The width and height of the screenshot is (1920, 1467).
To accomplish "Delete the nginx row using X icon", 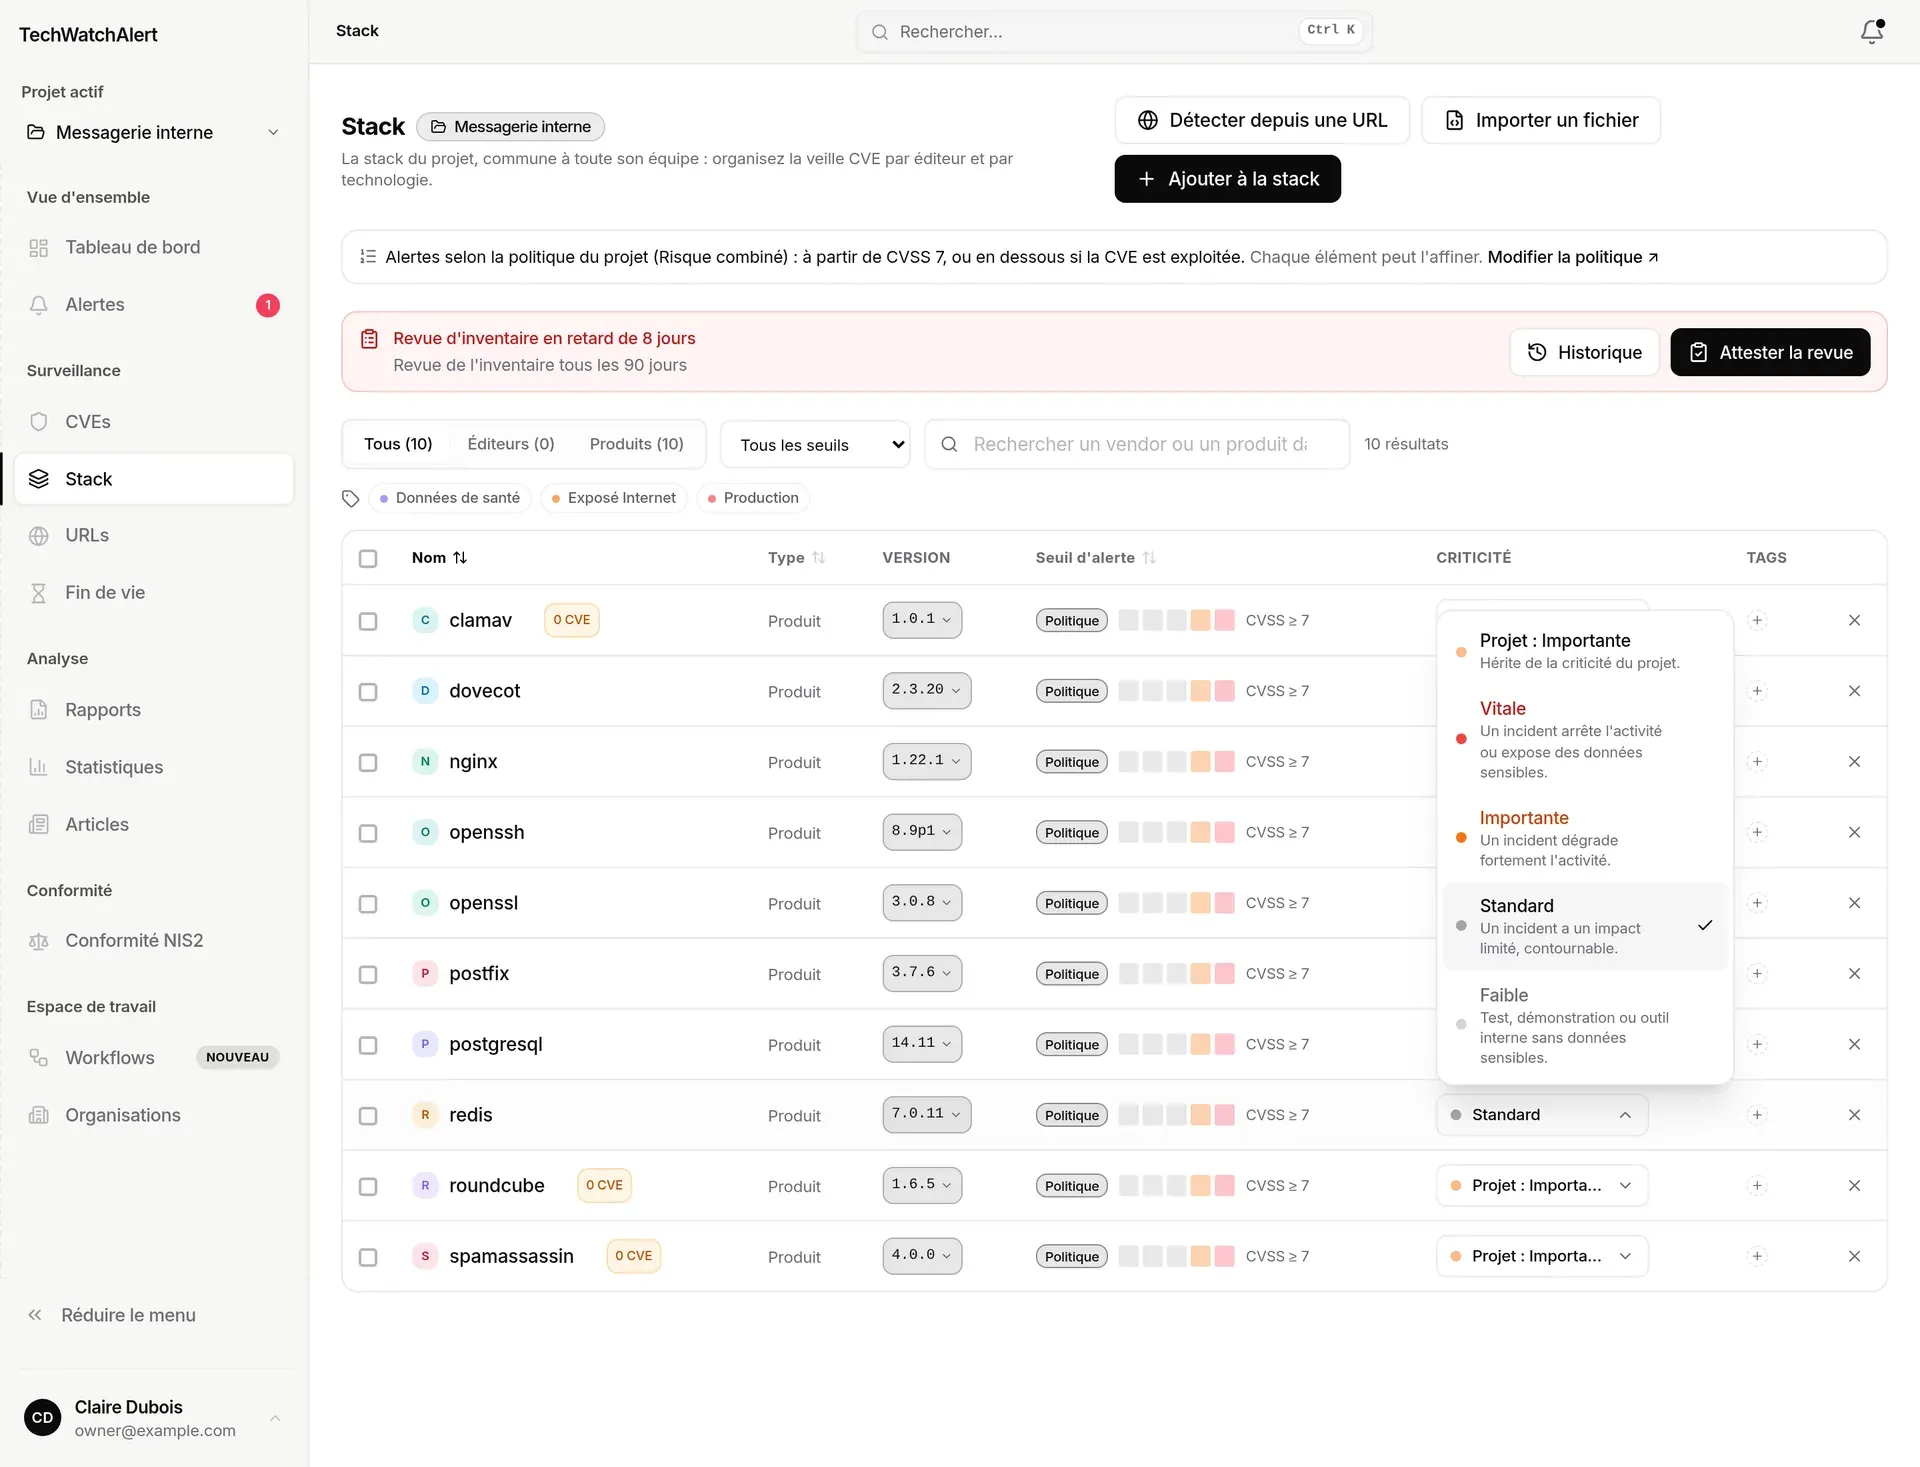I will (x=1854, y=762).
